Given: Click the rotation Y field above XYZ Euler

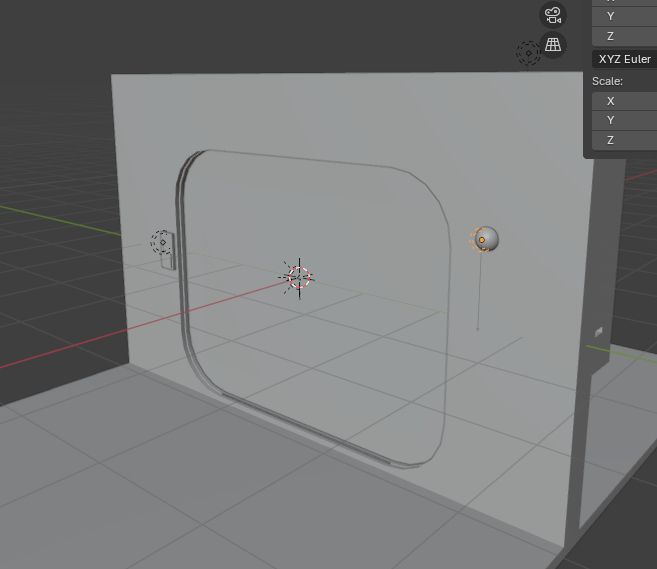Looking at the screenshot, I should pyautogui.click(x=624, y=16).
